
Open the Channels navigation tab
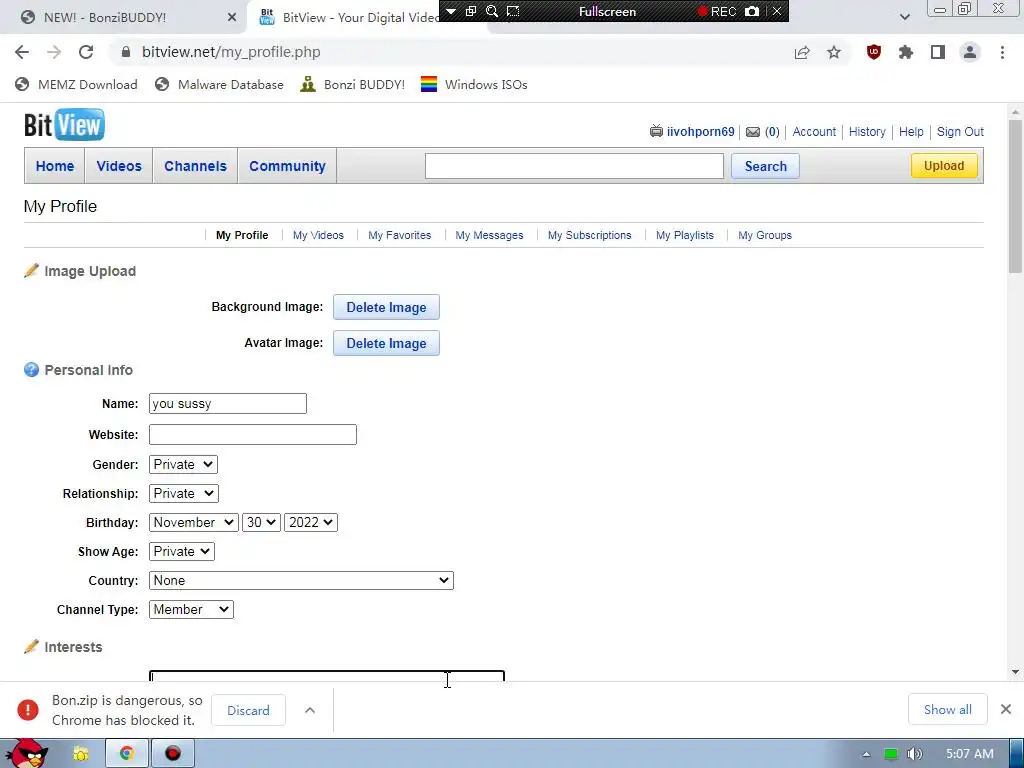pos(195,166)
